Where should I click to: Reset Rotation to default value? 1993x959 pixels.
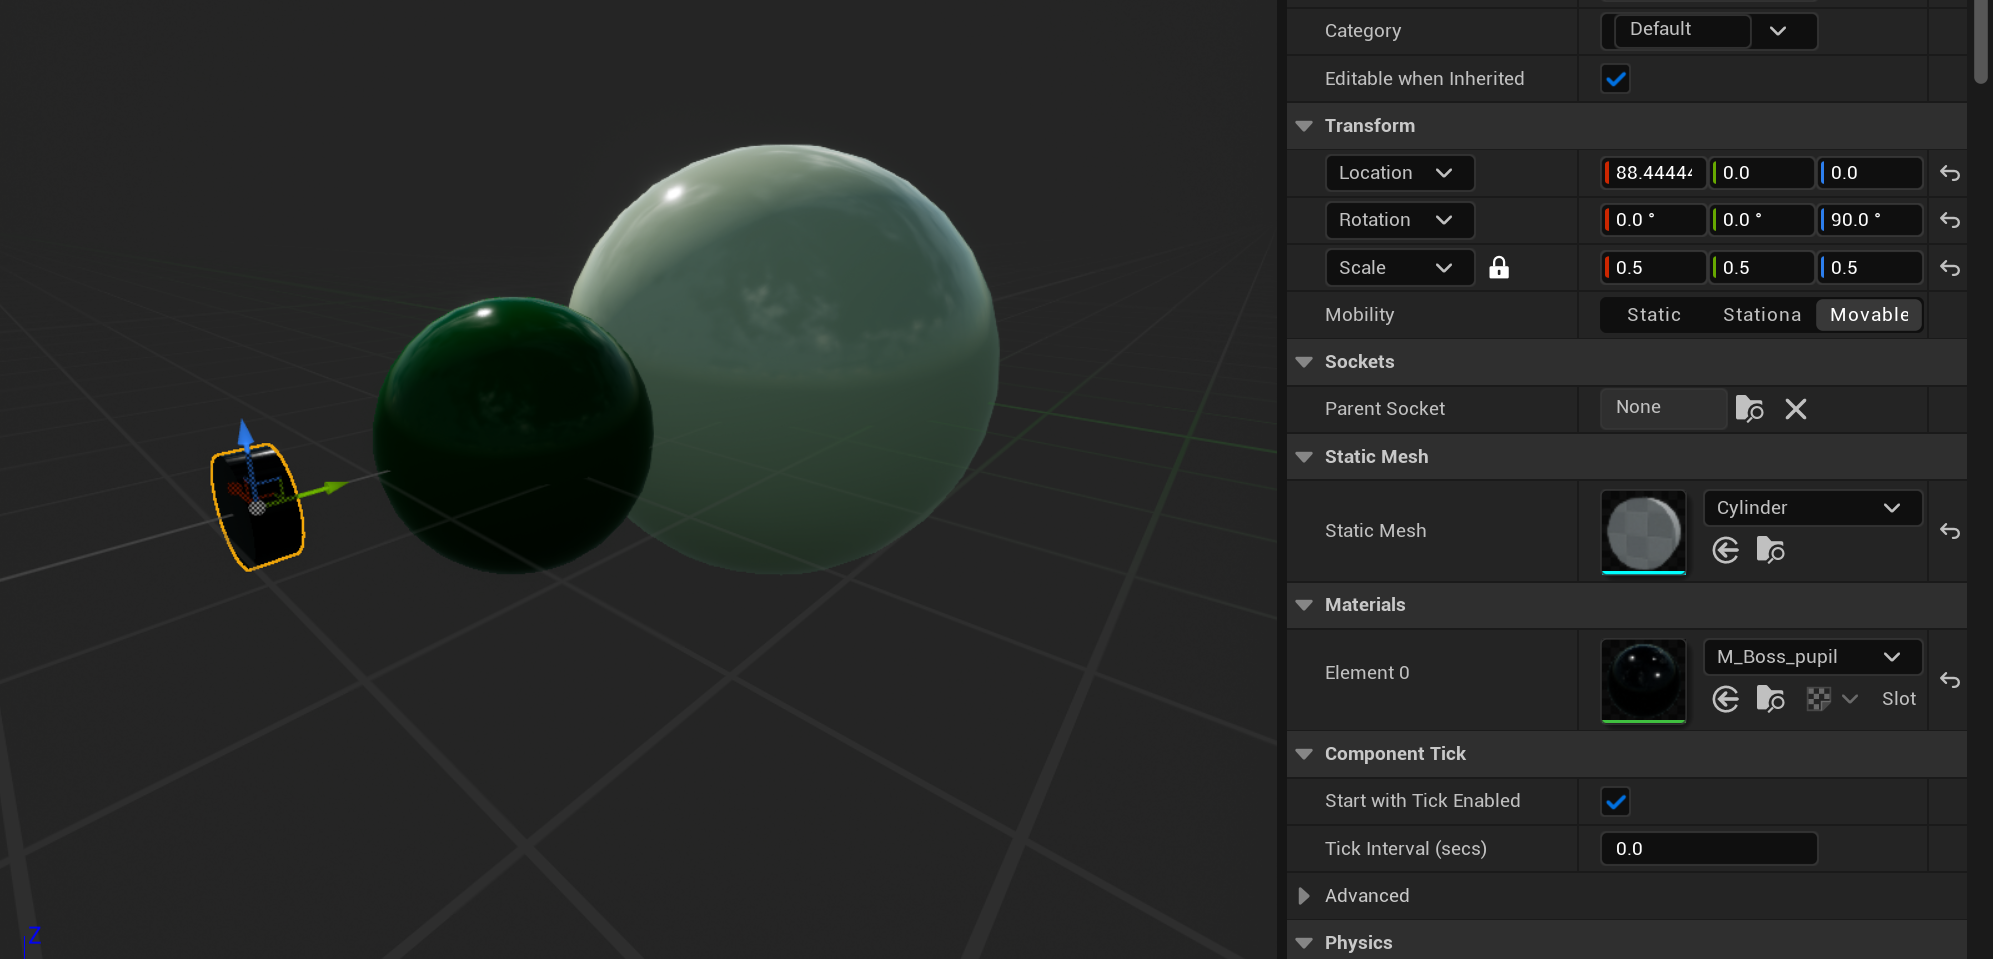[1949, 220]
